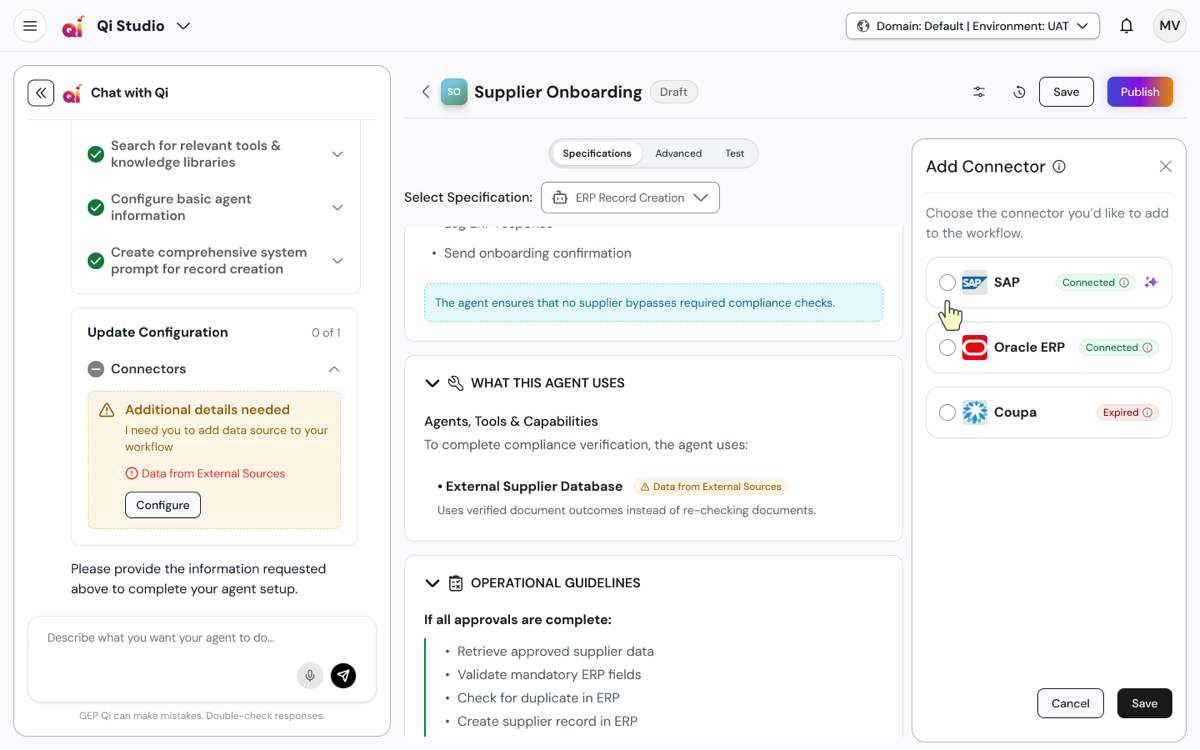Click the Expired status badge on Coupa

[x=1127, y=413]
